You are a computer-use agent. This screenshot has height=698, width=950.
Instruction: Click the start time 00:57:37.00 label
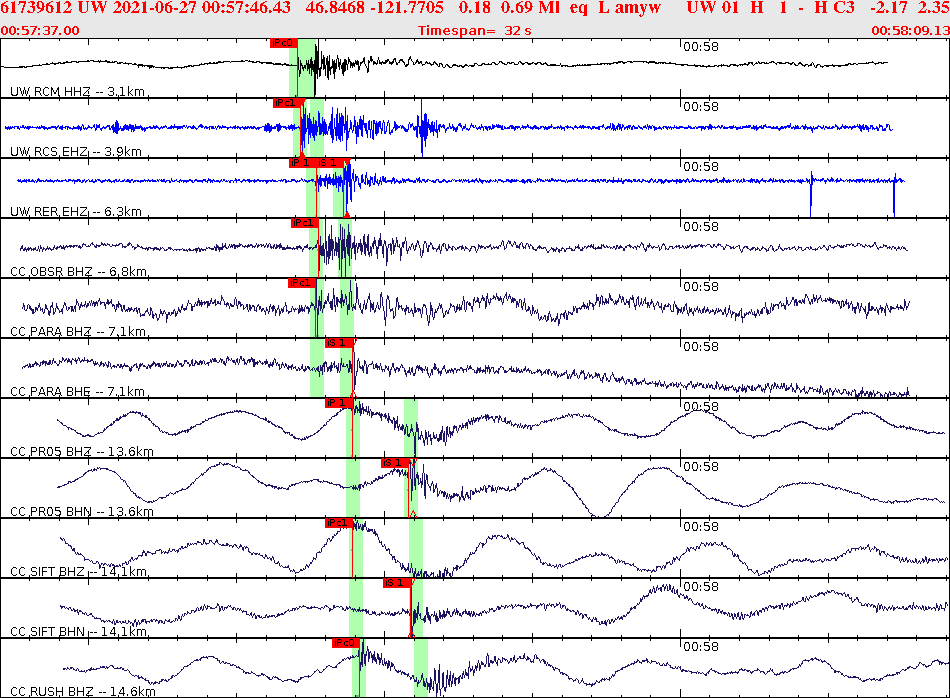pos(40,29)
